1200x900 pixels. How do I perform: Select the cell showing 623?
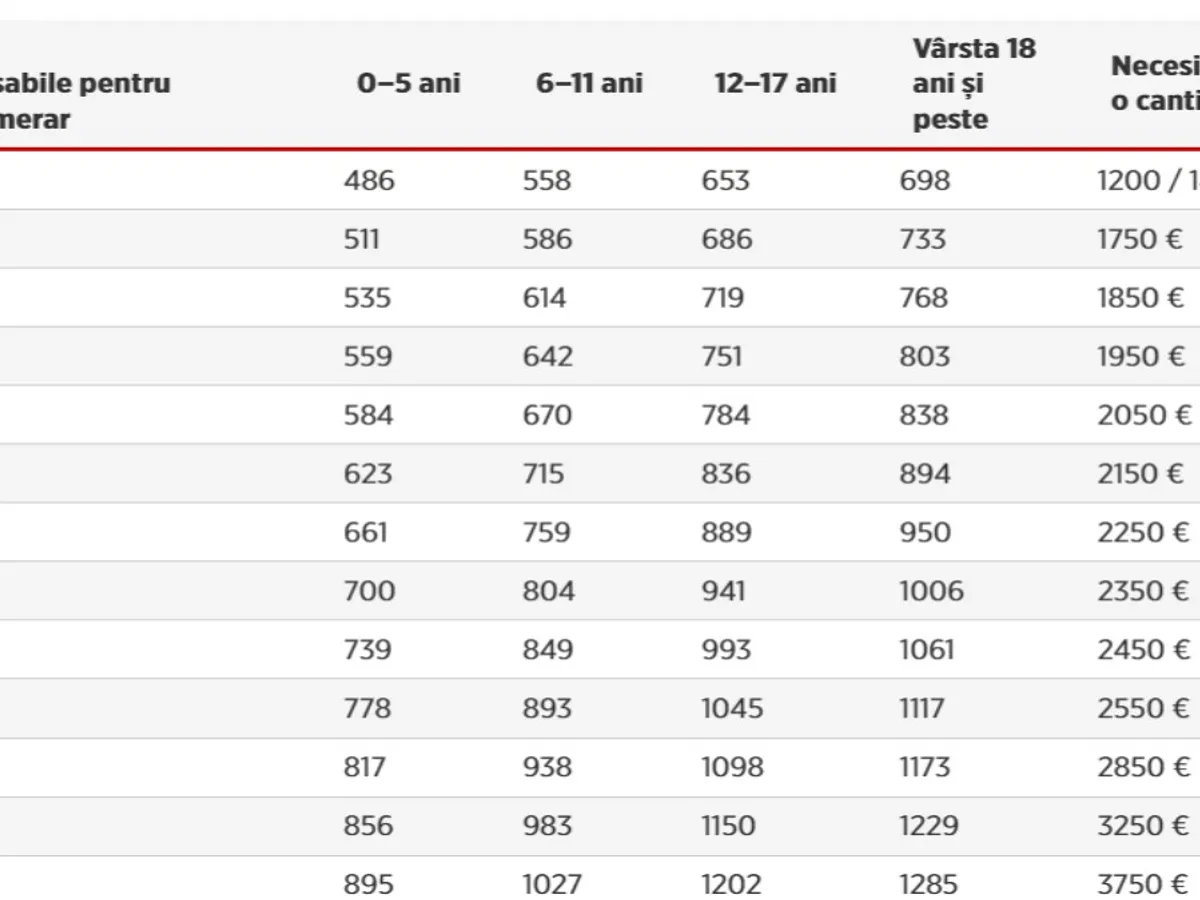[x=367, y=473]
